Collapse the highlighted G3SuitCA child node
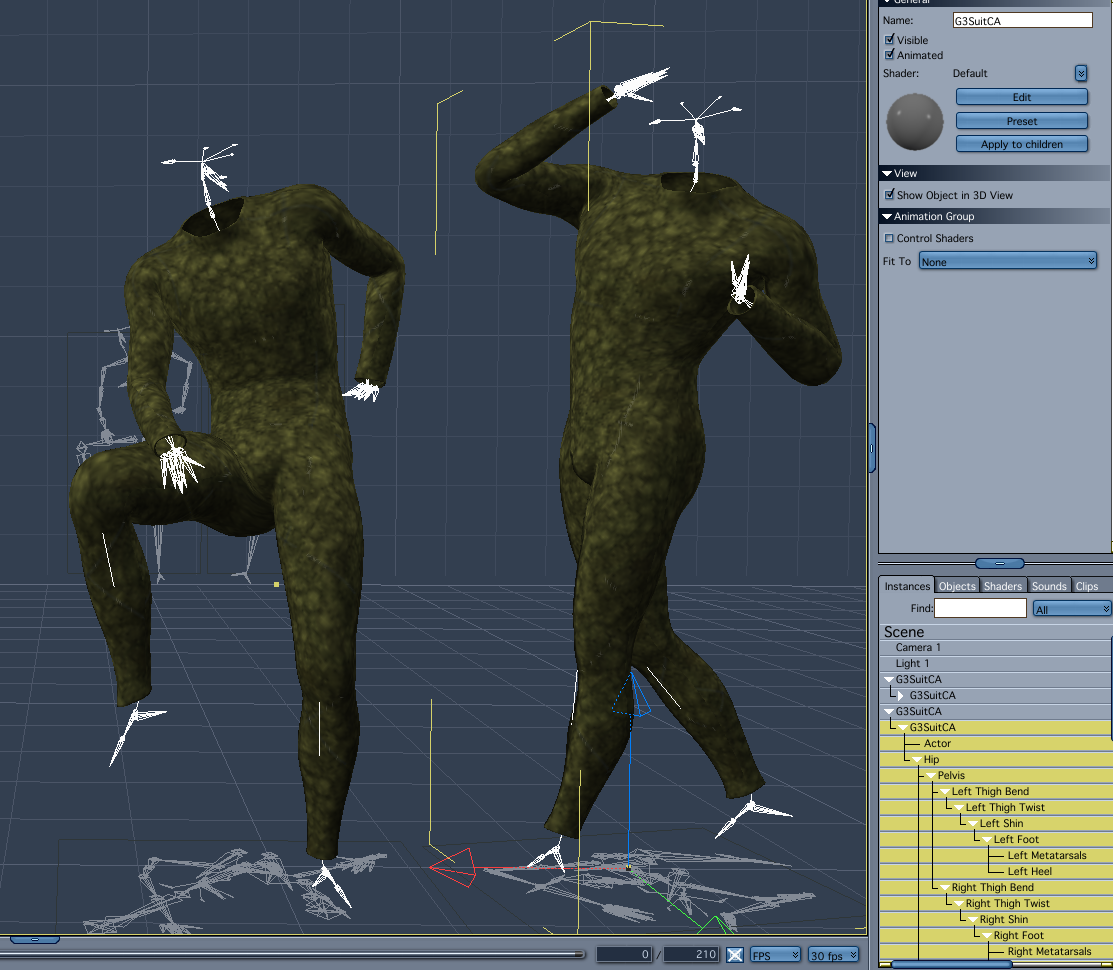The width and height of the screenshot is (1113, 970). pos(902,728)
